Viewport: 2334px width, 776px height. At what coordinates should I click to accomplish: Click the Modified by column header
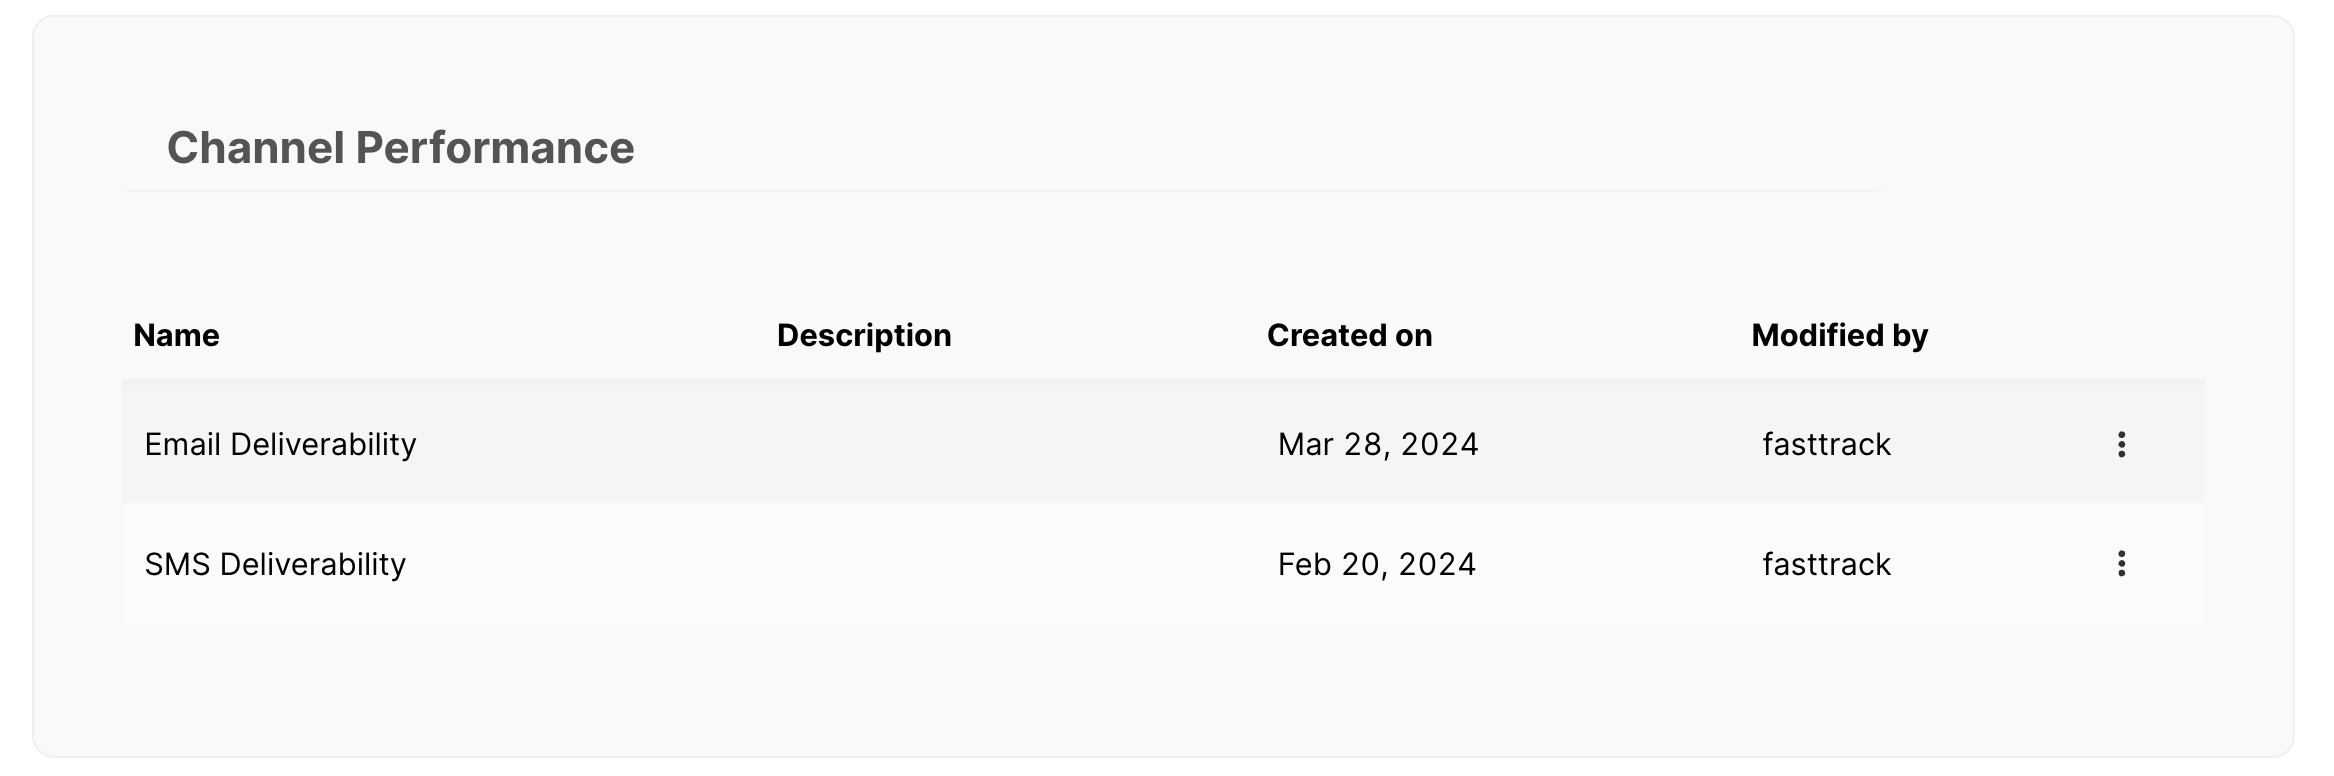[1839, 335]
